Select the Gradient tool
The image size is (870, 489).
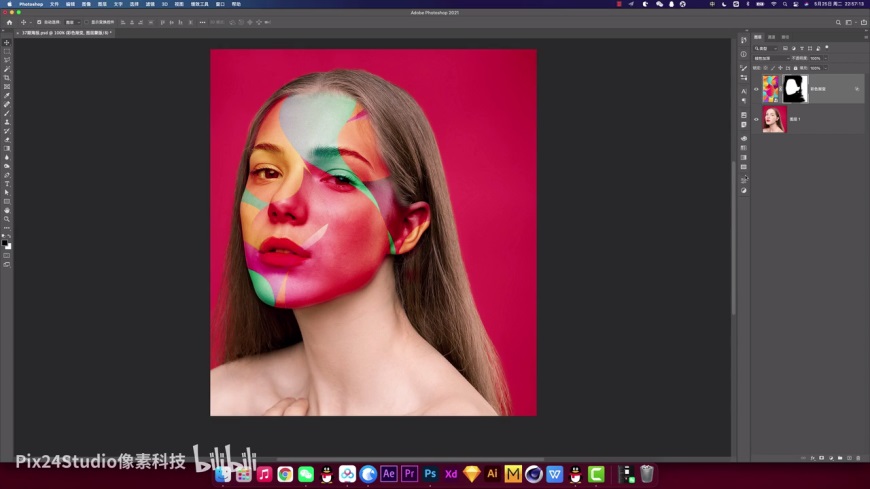click(x=7, y=149)
